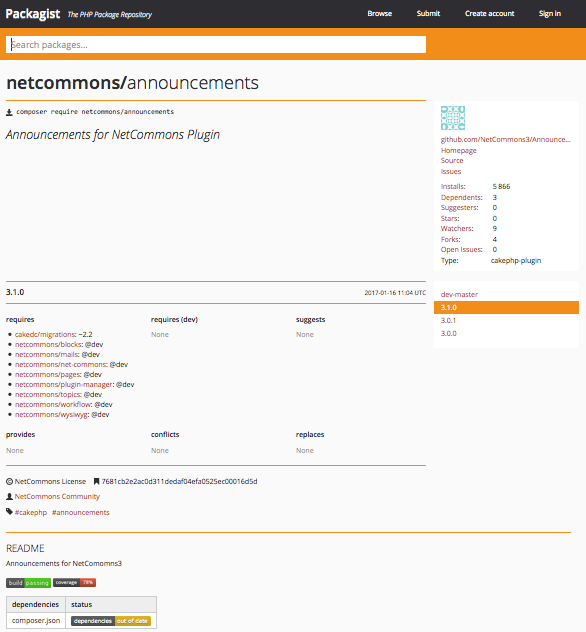Click the author person icon

9,497
